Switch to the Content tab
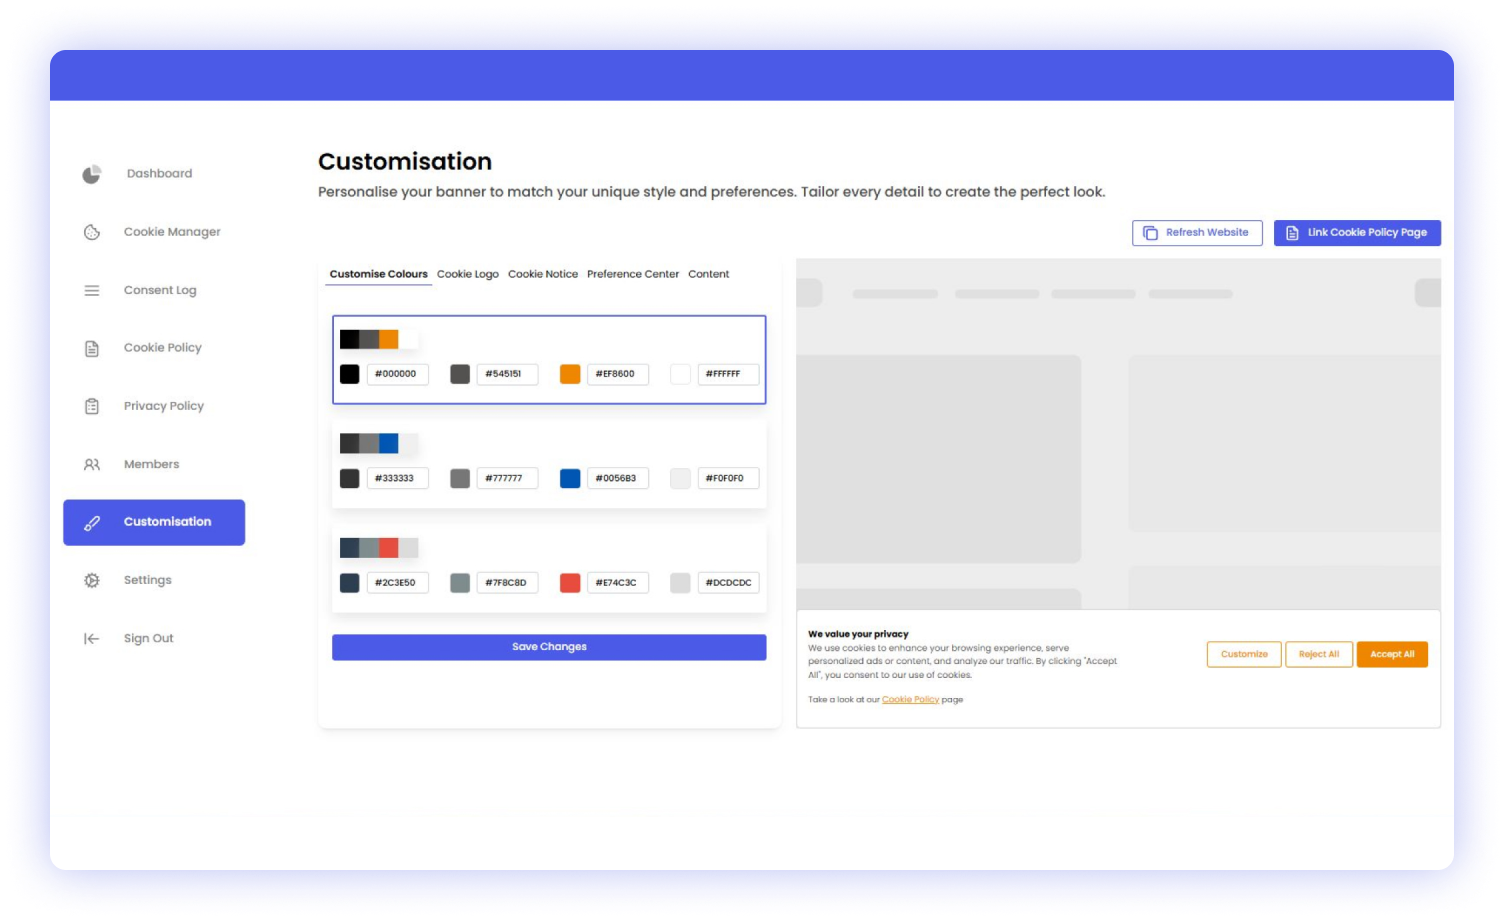The image size is (1504, 920). pyautogui.click(x=709, y=274)
